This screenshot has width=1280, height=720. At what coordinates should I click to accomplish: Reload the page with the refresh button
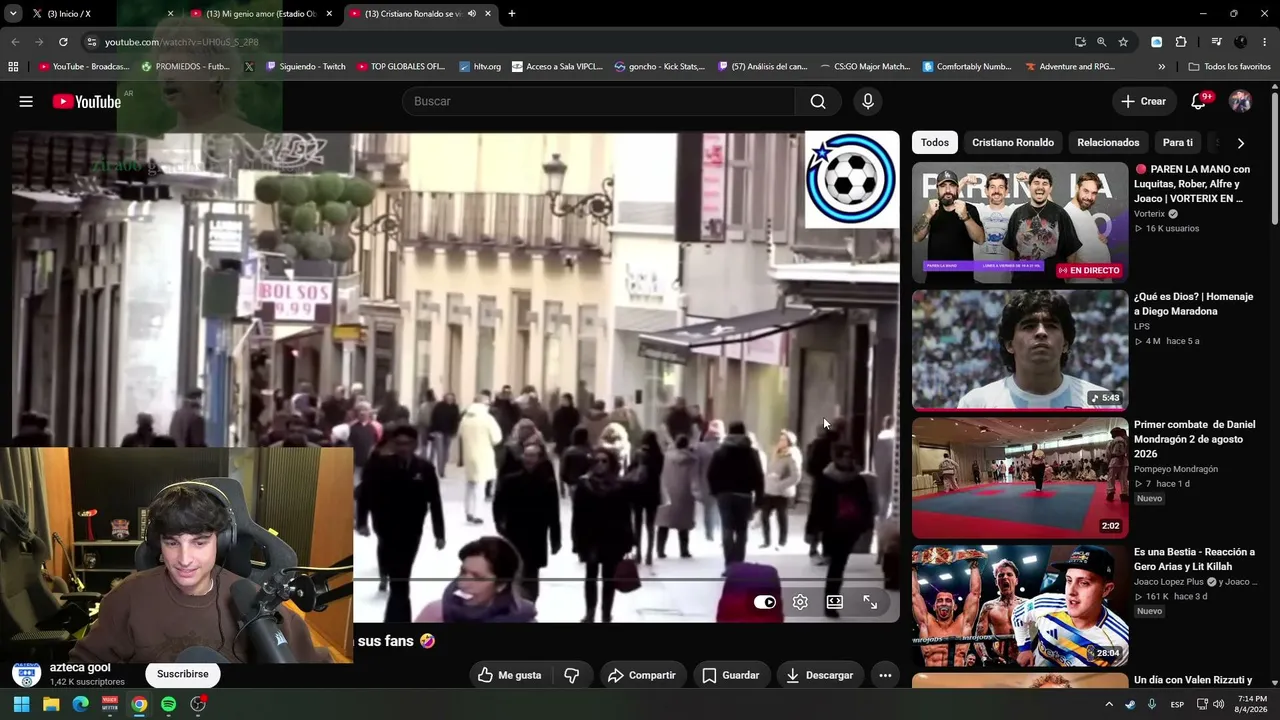click(x=63, y=42)
